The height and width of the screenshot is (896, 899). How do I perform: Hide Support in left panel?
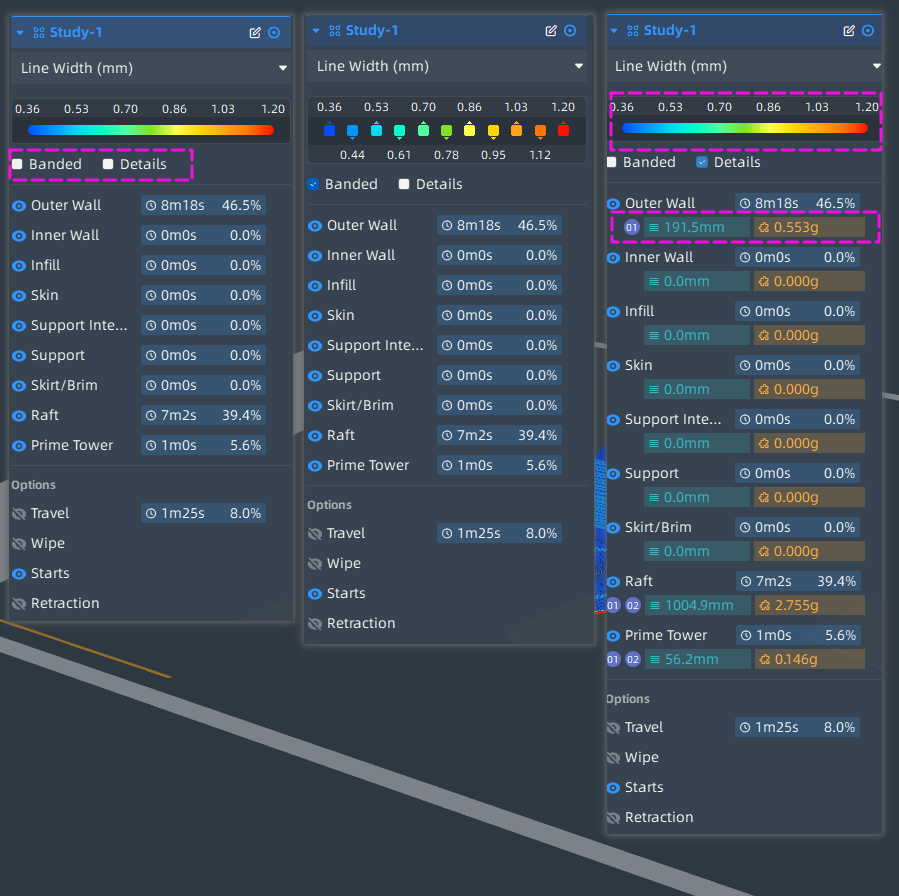19,356
